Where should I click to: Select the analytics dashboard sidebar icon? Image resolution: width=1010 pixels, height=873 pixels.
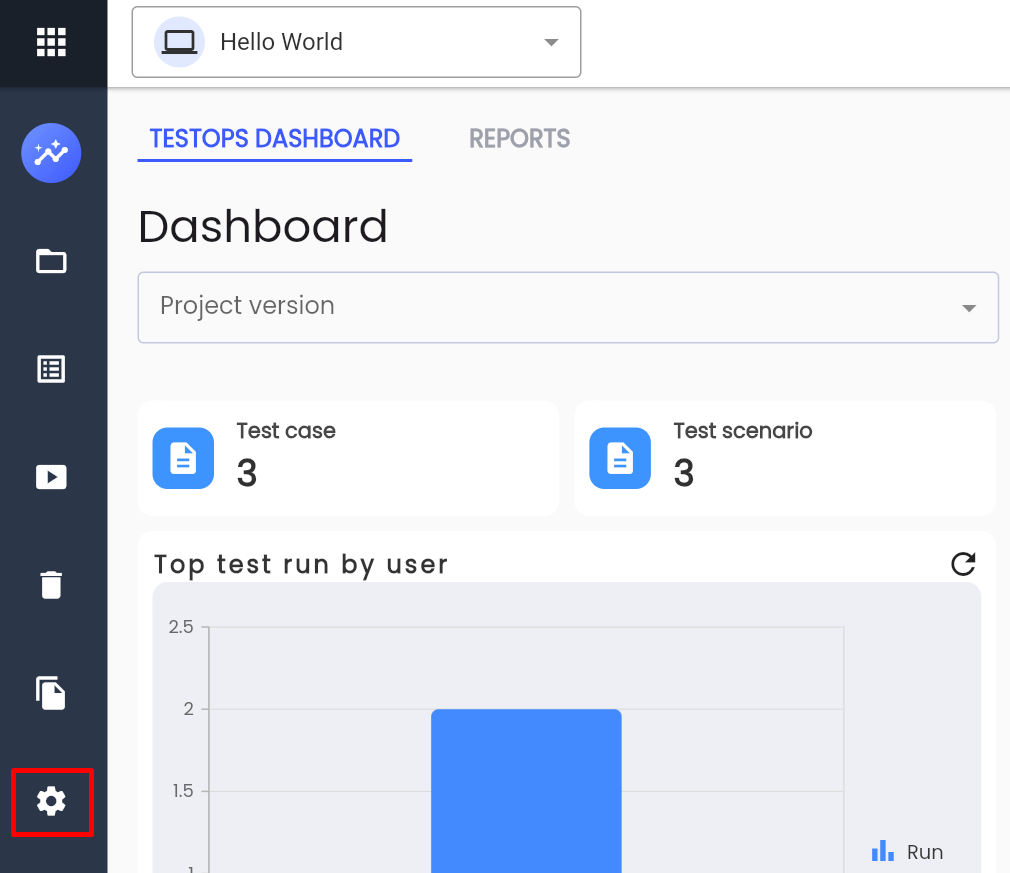tap(51, 153)
